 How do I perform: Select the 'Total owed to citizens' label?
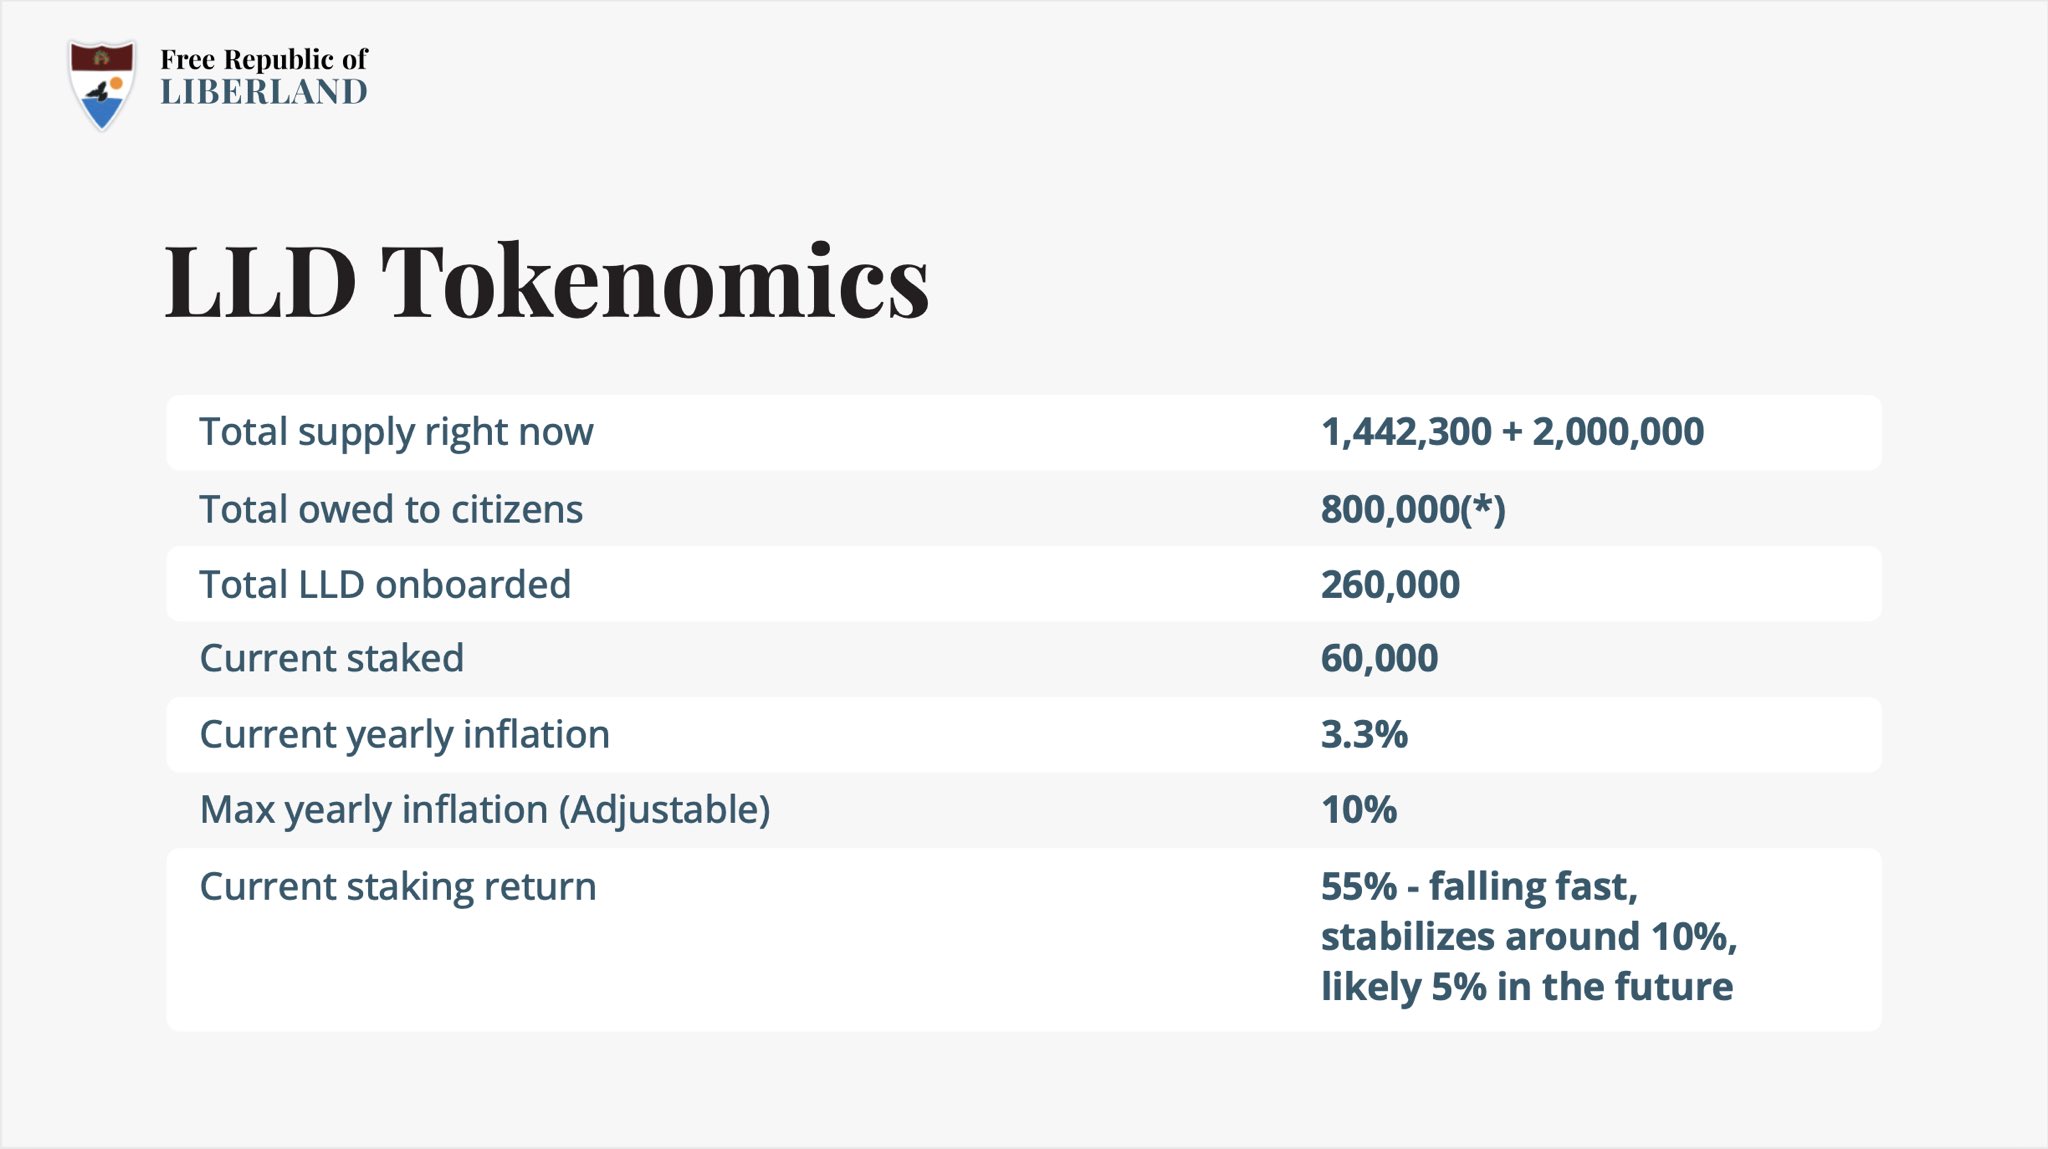[x=391, y=509]
